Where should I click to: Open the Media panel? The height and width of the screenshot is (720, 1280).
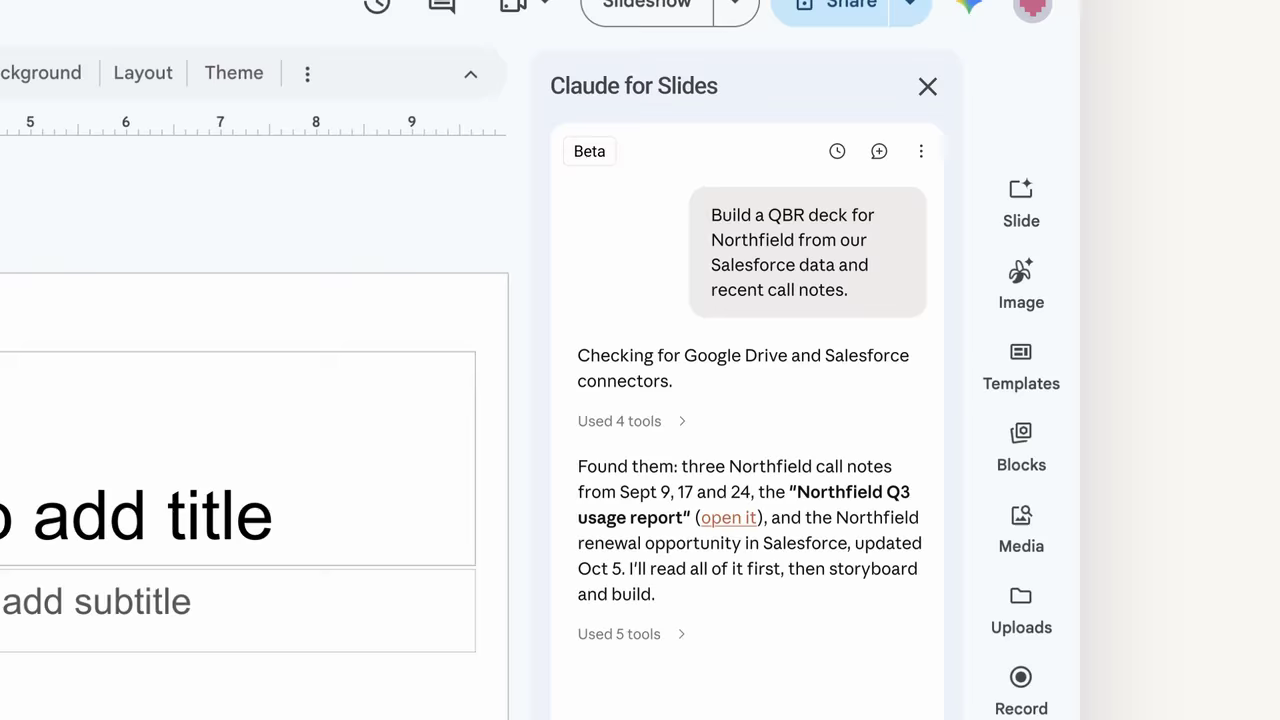tap(1021, 529)
